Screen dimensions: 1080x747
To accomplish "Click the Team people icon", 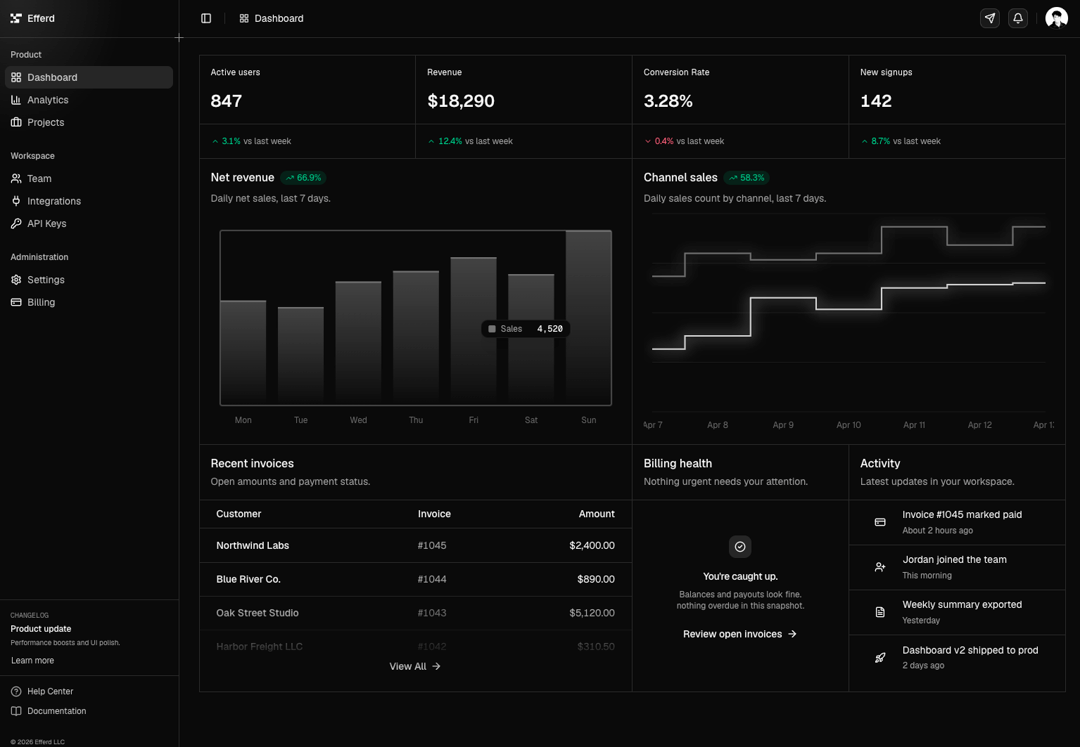I will point(16,179).
